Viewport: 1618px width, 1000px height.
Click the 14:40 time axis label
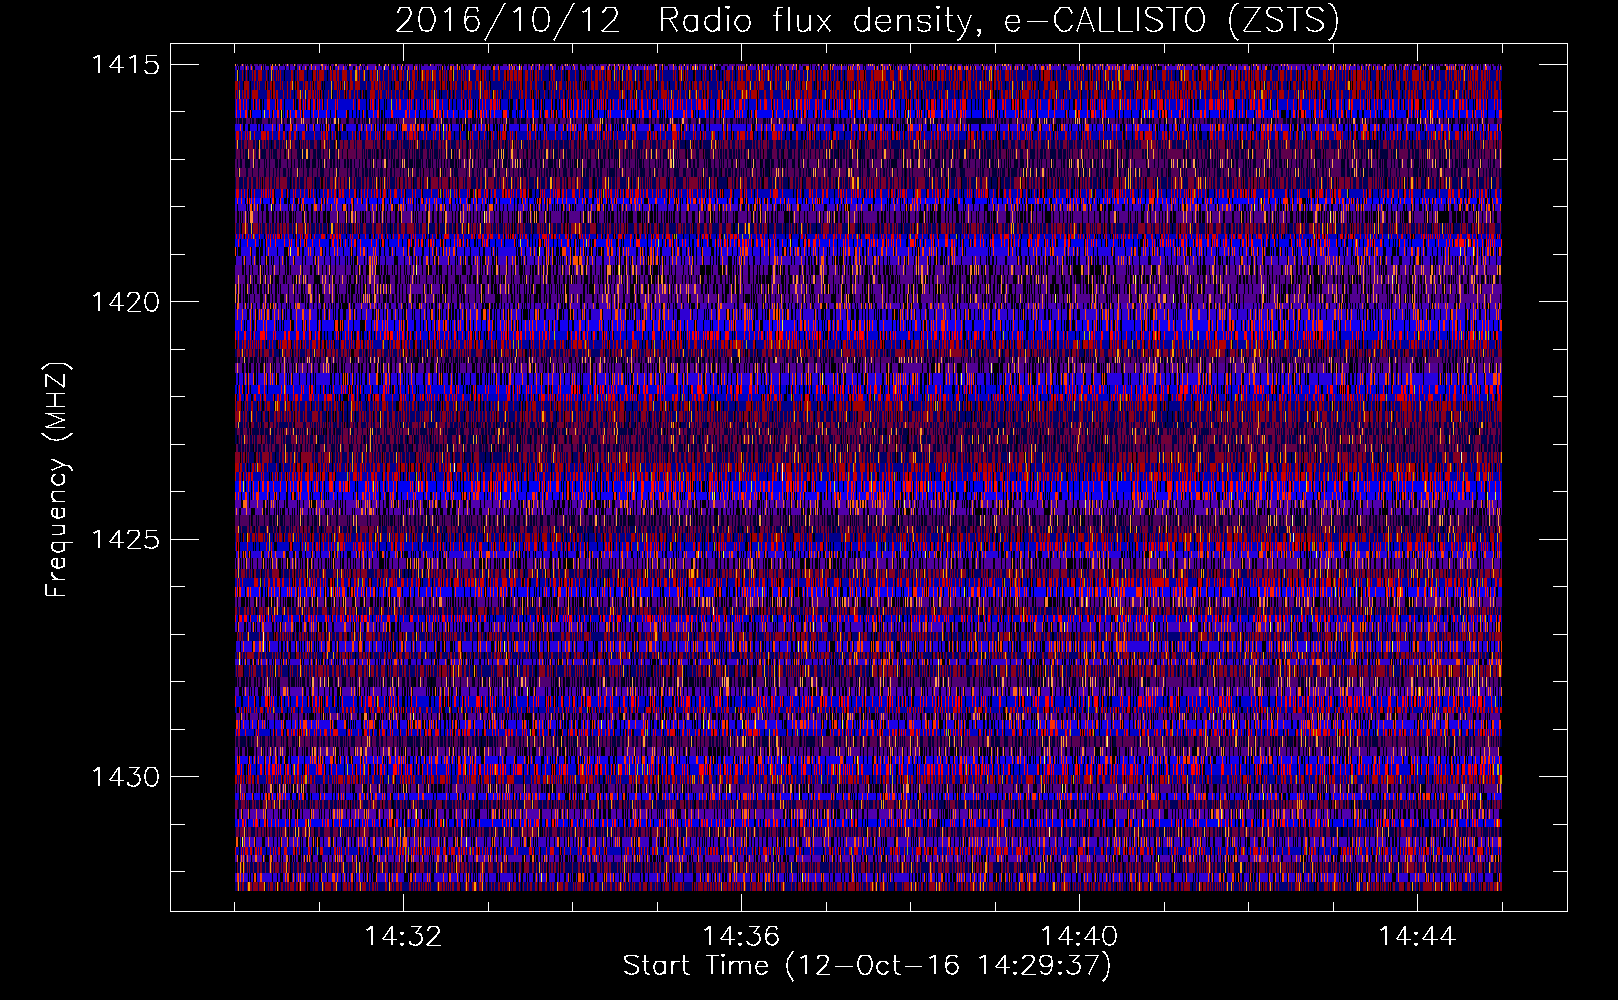pyautogui.click(x=1079, y=937)
